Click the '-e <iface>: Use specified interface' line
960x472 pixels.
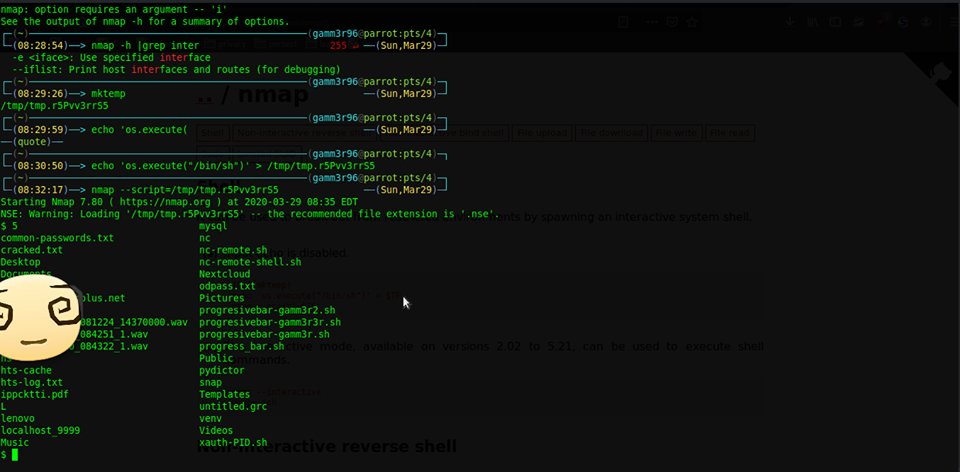[111, 58]
